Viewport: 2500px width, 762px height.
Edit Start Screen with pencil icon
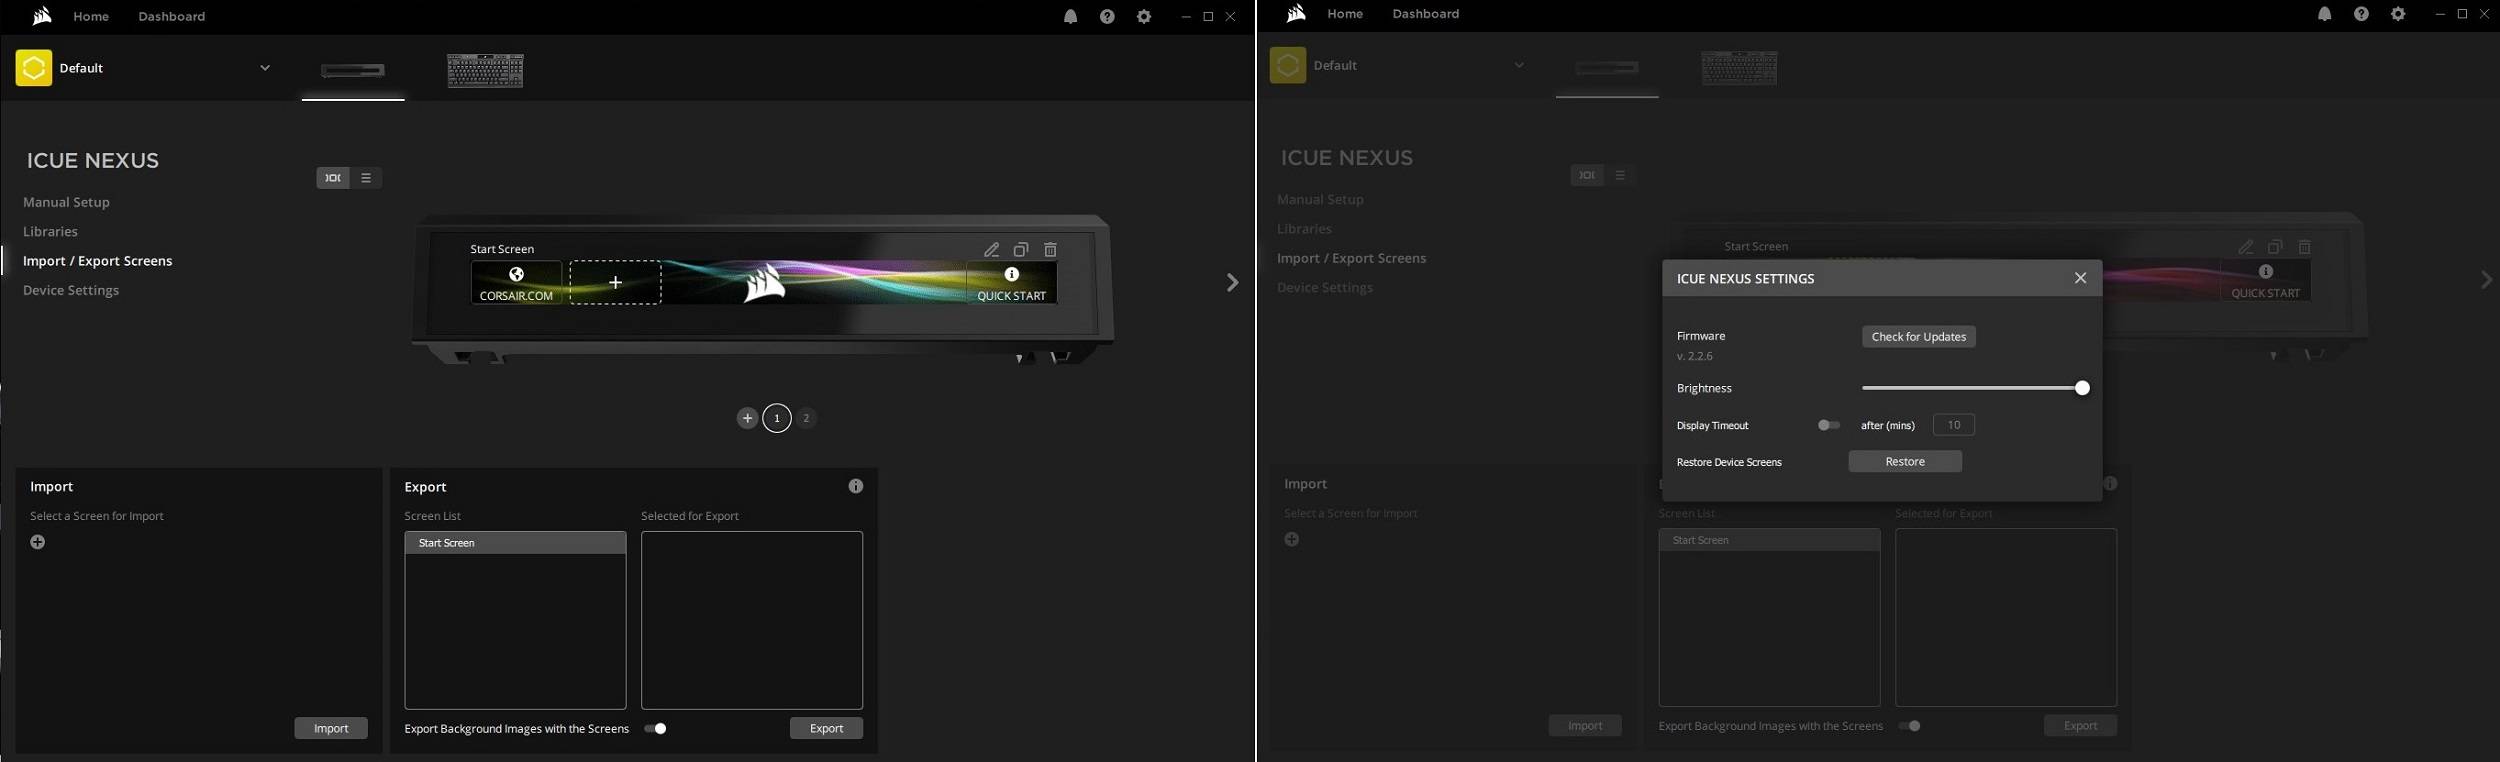(x=991, y=250)
